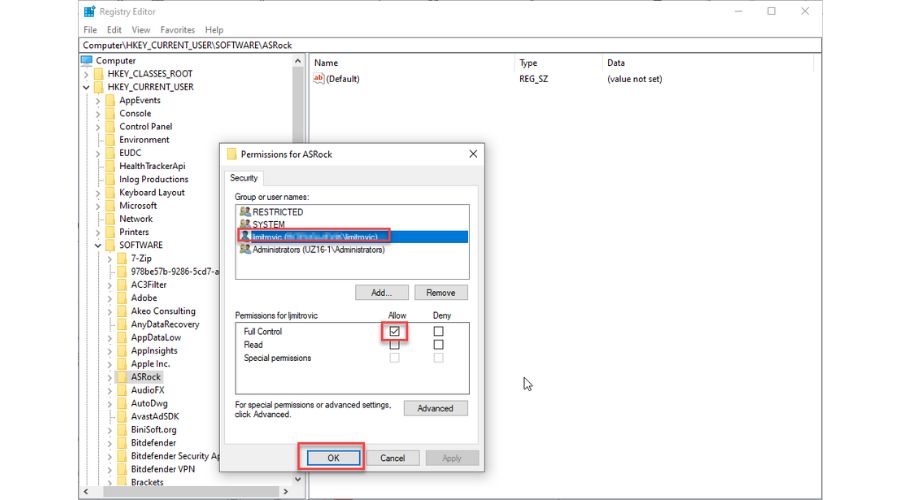Screen dimensions: 900x500
Task: Click the Administrators group icon
Action: point(245,250)
